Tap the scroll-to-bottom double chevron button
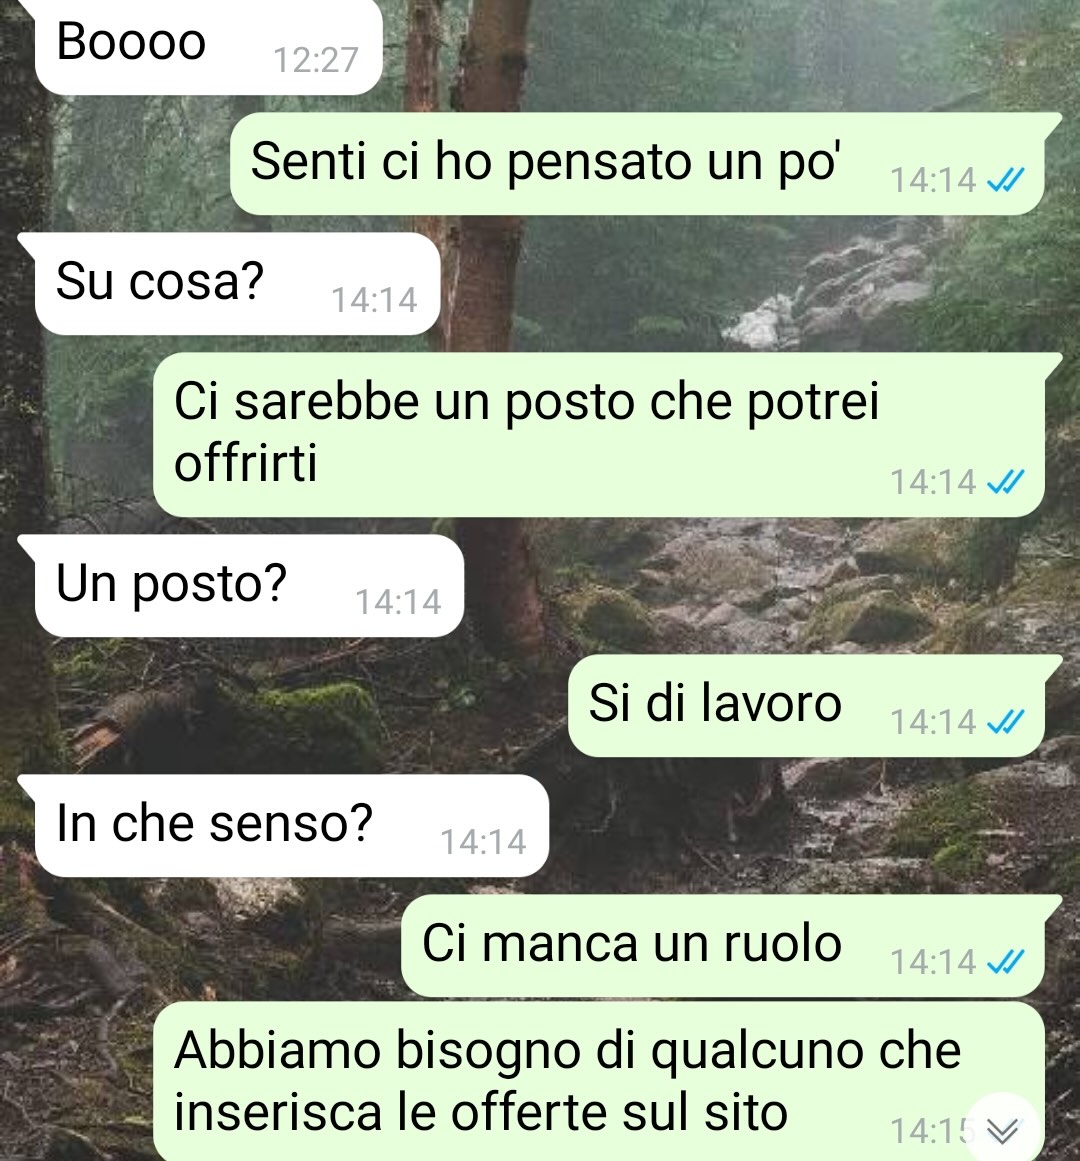Viewport: 1080px width, 1161px height. (1003, 1130)
